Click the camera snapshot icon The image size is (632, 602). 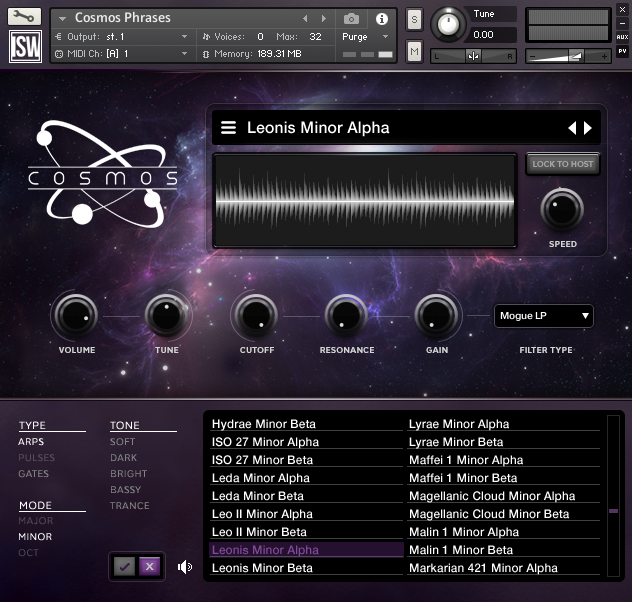click(351, 19)
